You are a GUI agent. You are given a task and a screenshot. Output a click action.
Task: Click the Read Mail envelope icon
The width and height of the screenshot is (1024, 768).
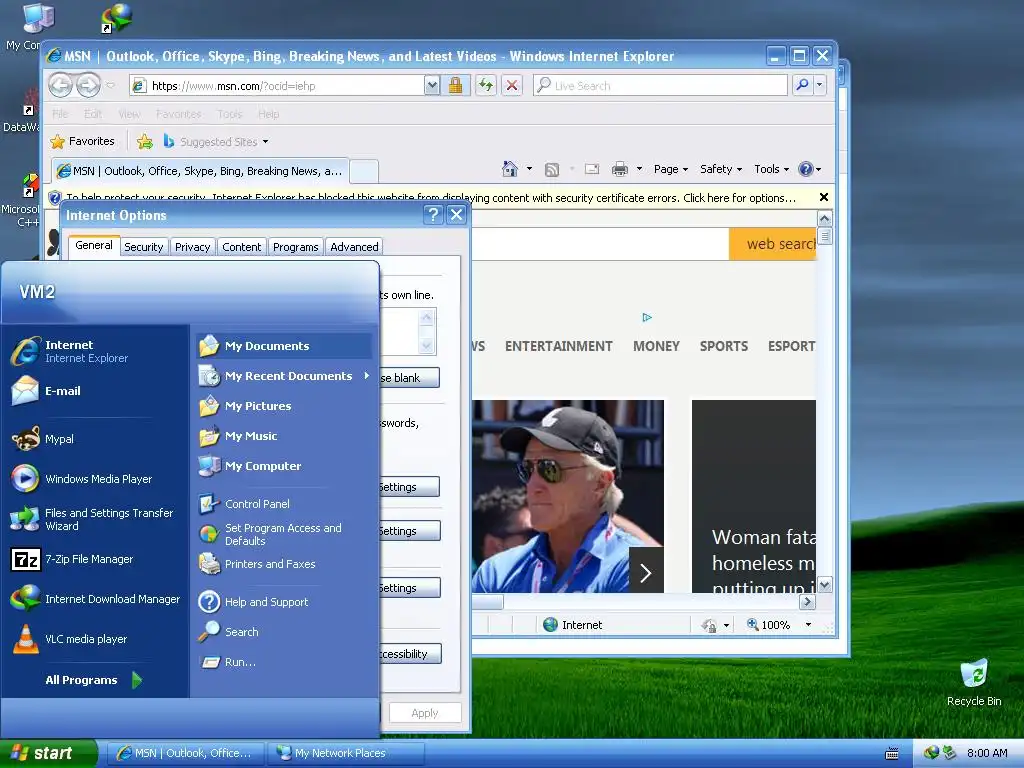point(592,169)
